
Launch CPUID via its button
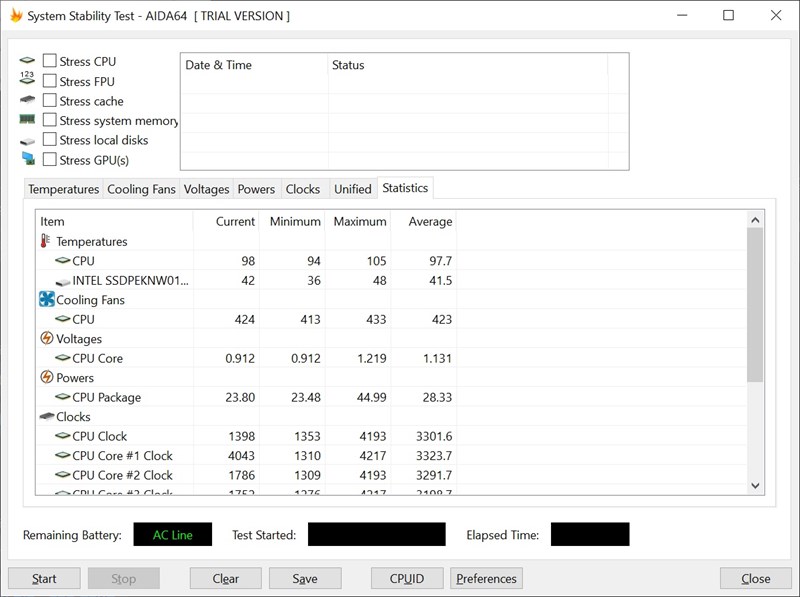coord(407,578)
